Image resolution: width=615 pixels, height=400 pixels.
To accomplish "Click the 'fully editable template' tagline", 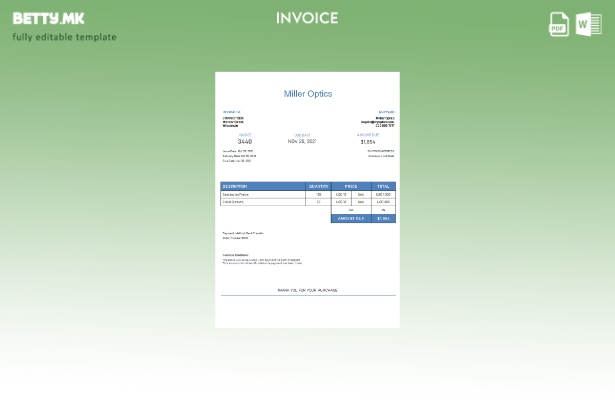I will (64, 38).
